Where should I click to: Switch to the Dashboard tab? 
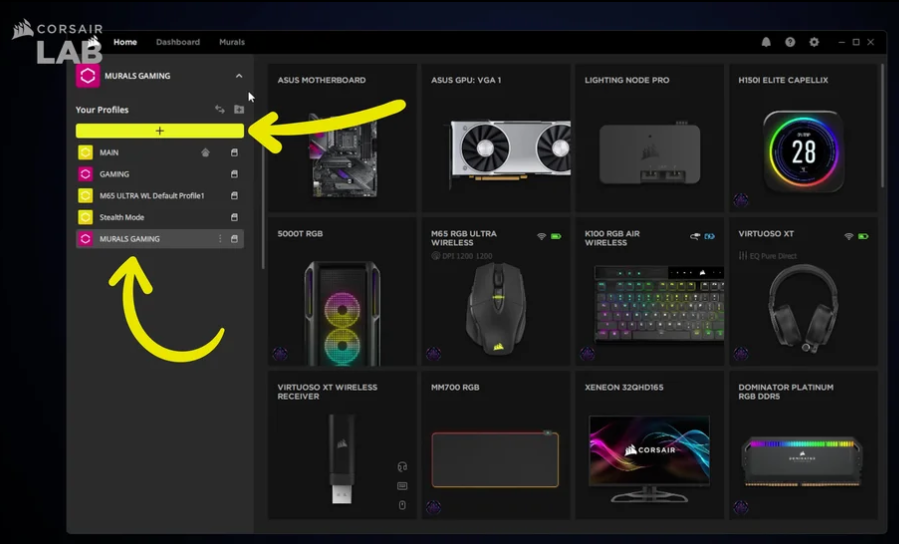(x=178, y=42)
